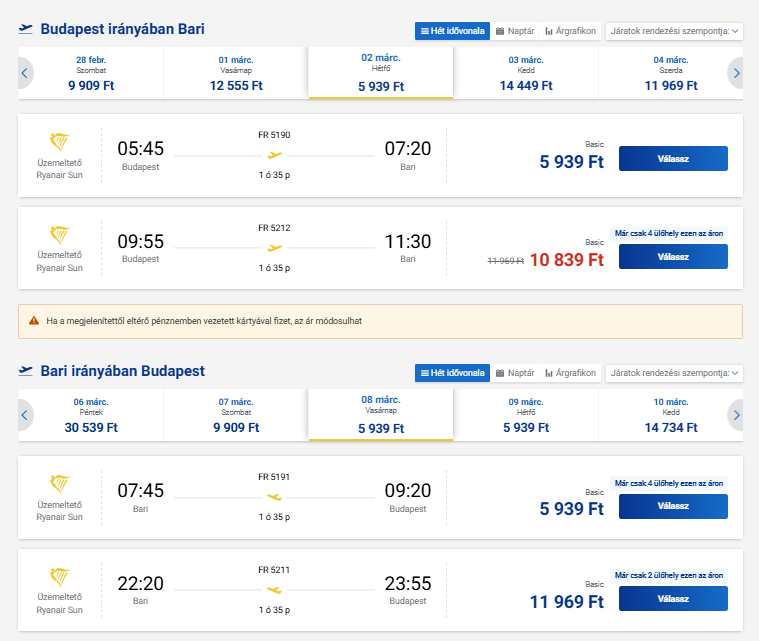Click the plane icon beside Budapest irányában Bari
The image size is (759, 641).
[26, 29]
